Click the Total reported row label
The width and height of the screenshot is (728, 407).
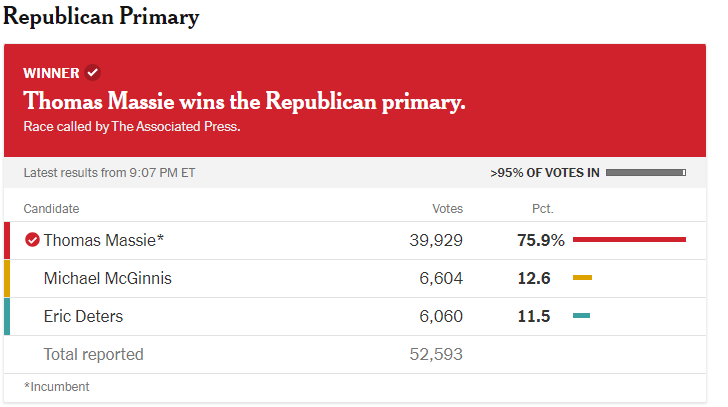click(93, 354)
